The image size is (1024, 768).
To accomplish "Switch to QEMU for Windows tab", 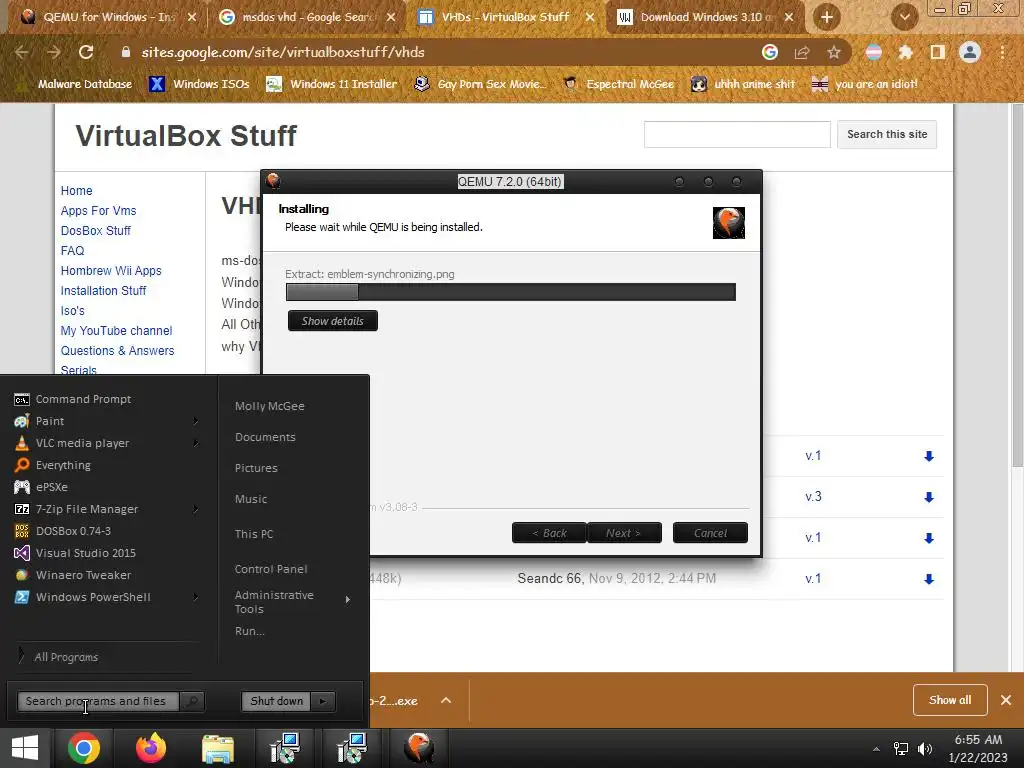I will click(x=108, y=17).
